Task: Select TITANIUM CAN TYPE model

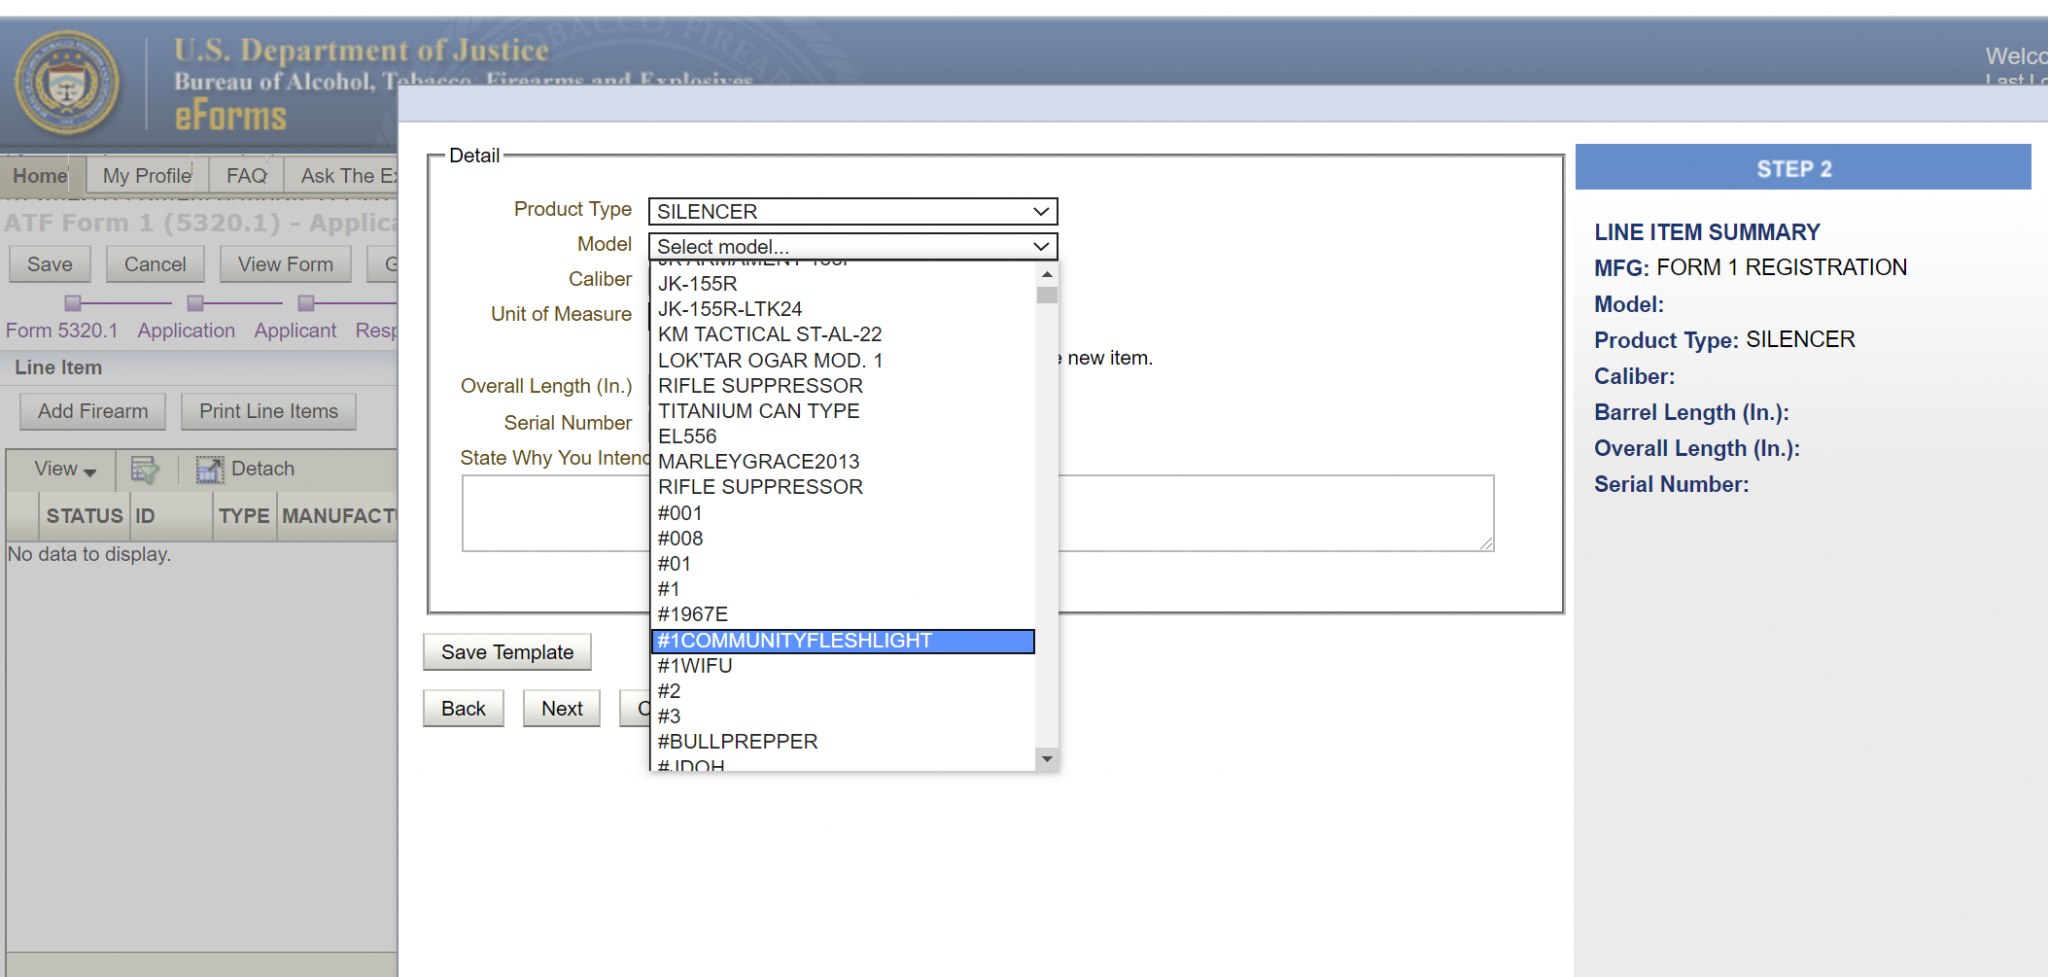Action: click(x=842, y=411)
